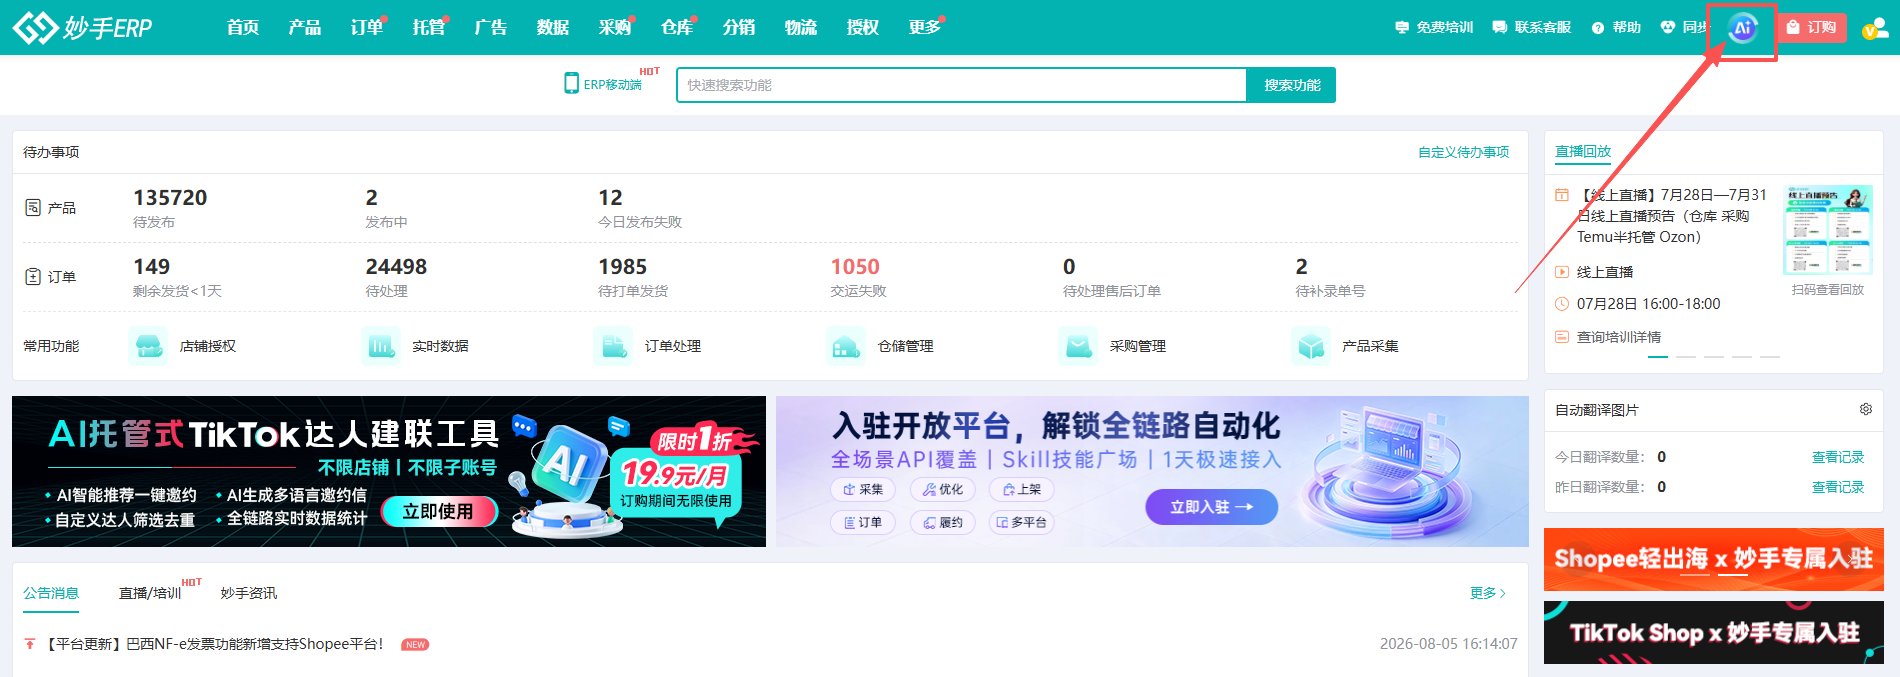Click 立即入驻 on open platform banner
The width and height of the screenshot is (1900, 677).
coord(1211,507)
